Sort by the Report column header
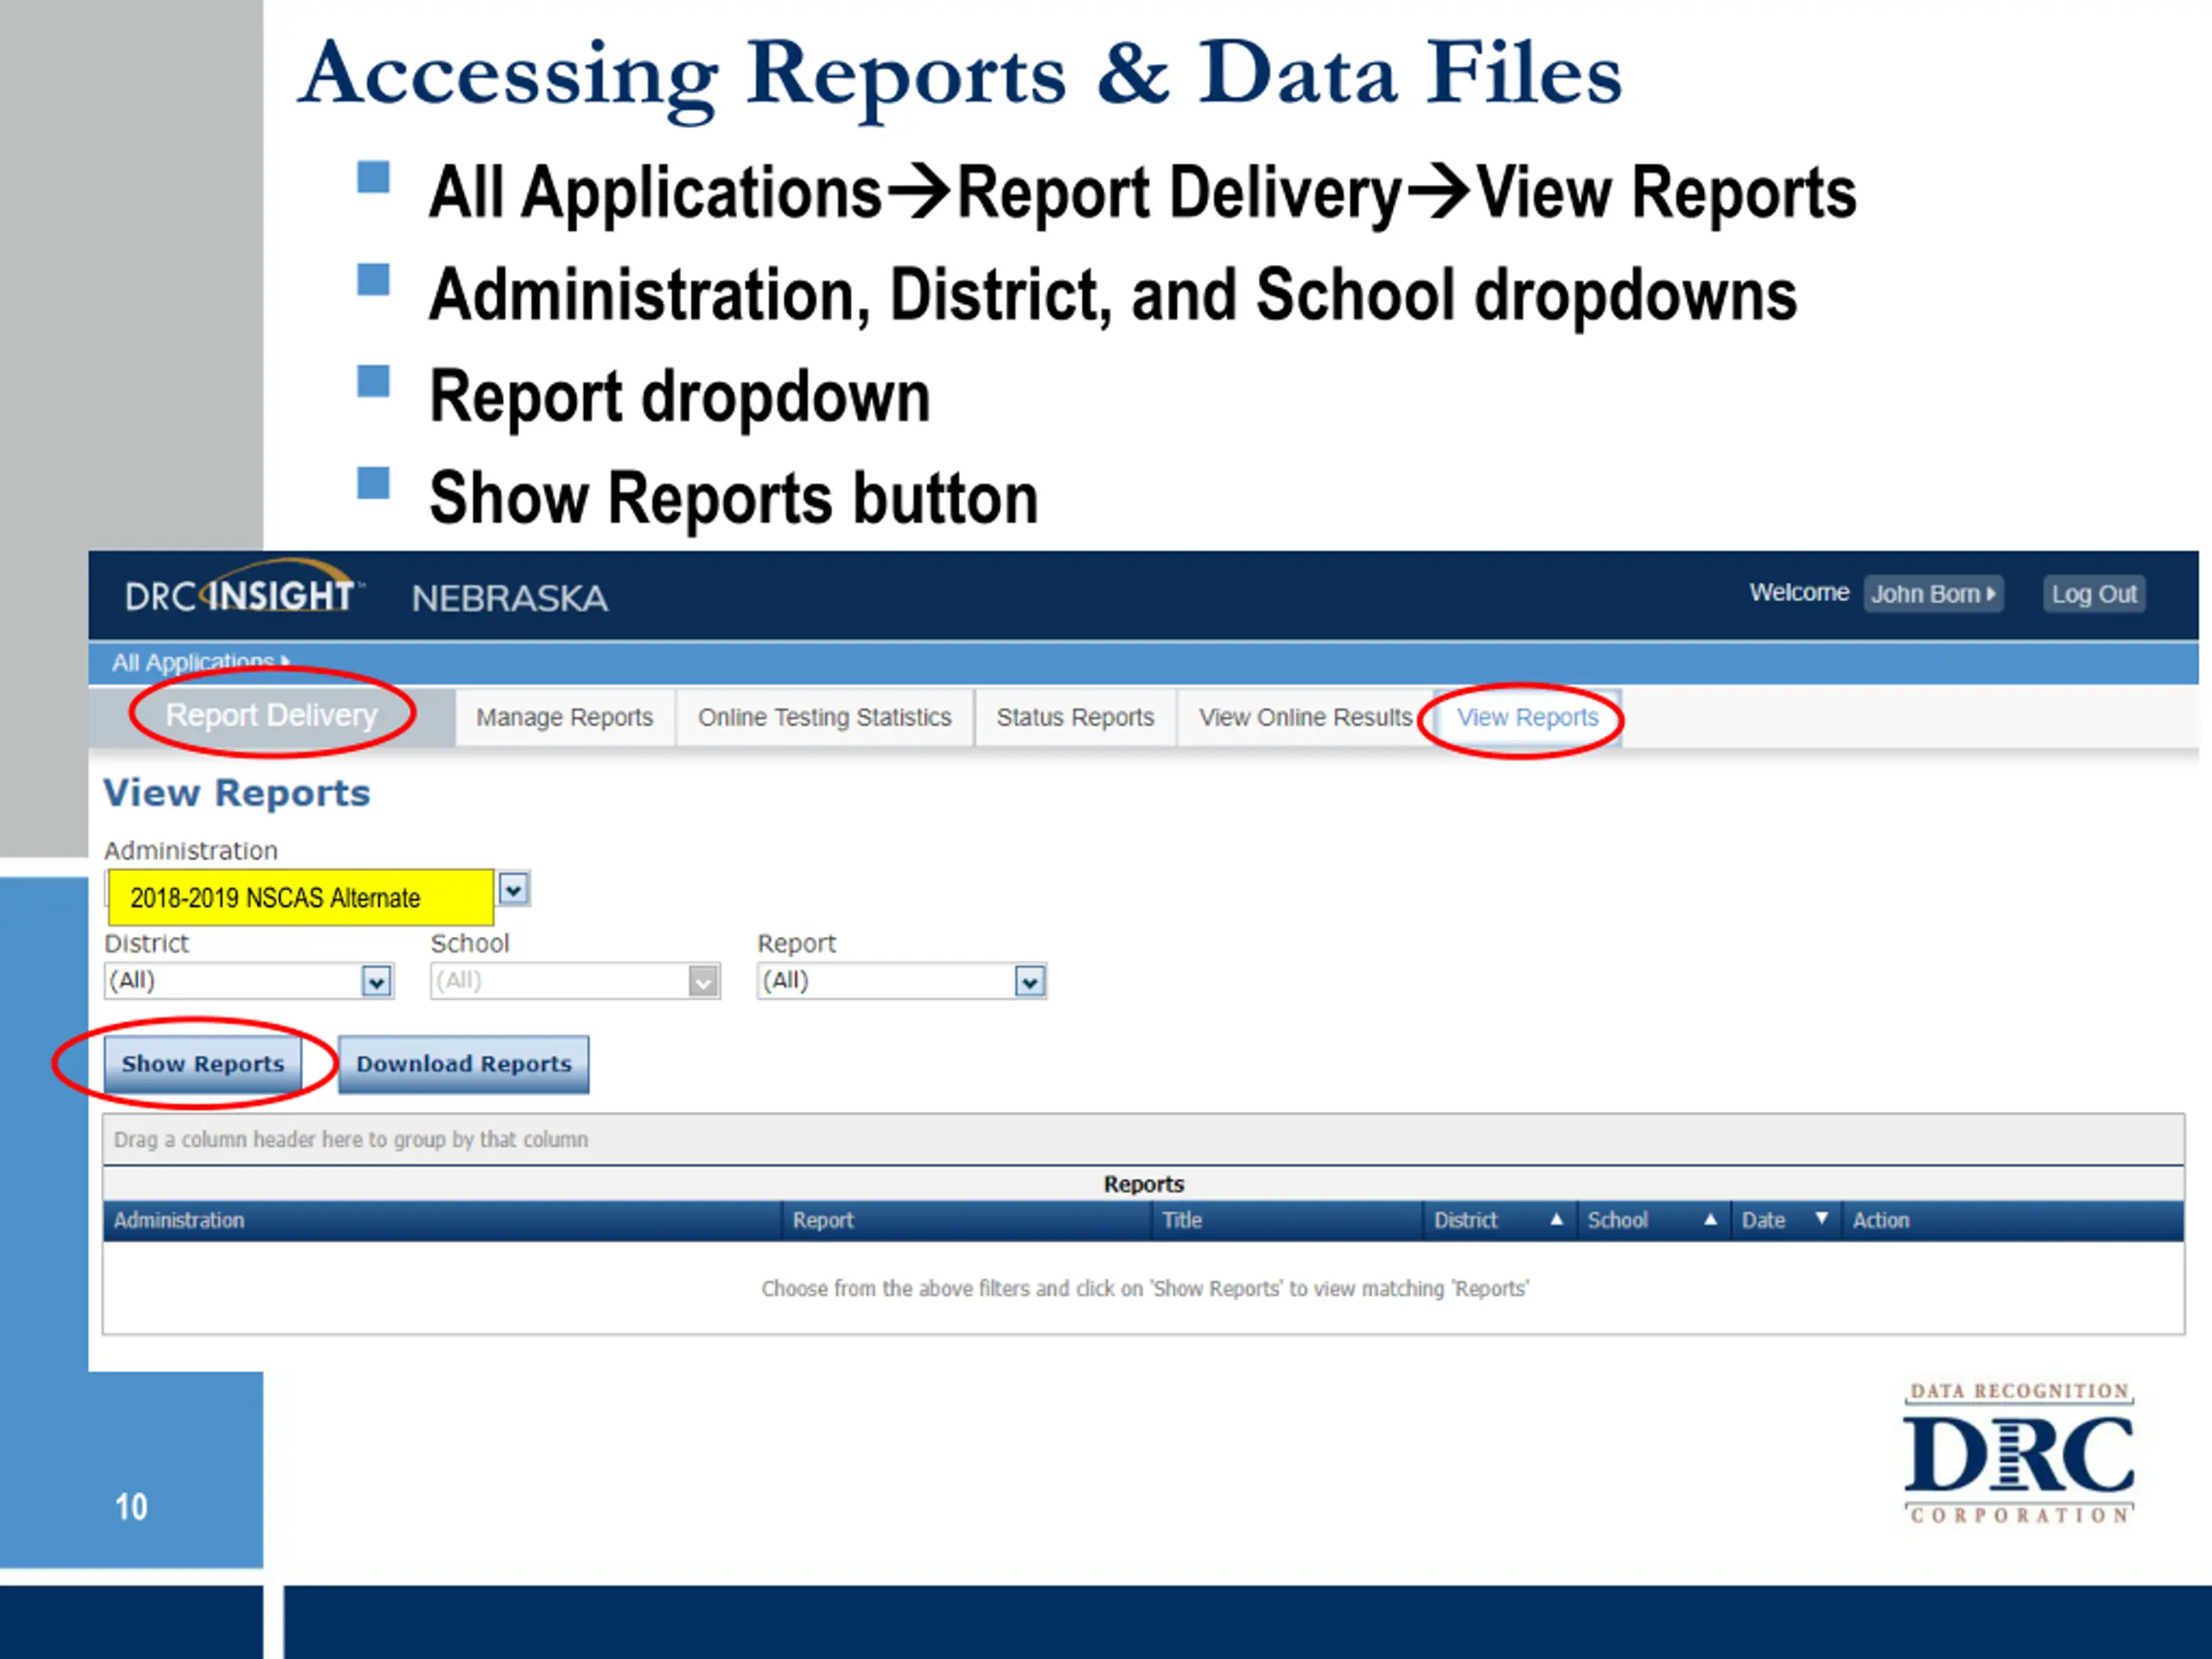This screenshot has height=1659, width=2212. 966,1221
